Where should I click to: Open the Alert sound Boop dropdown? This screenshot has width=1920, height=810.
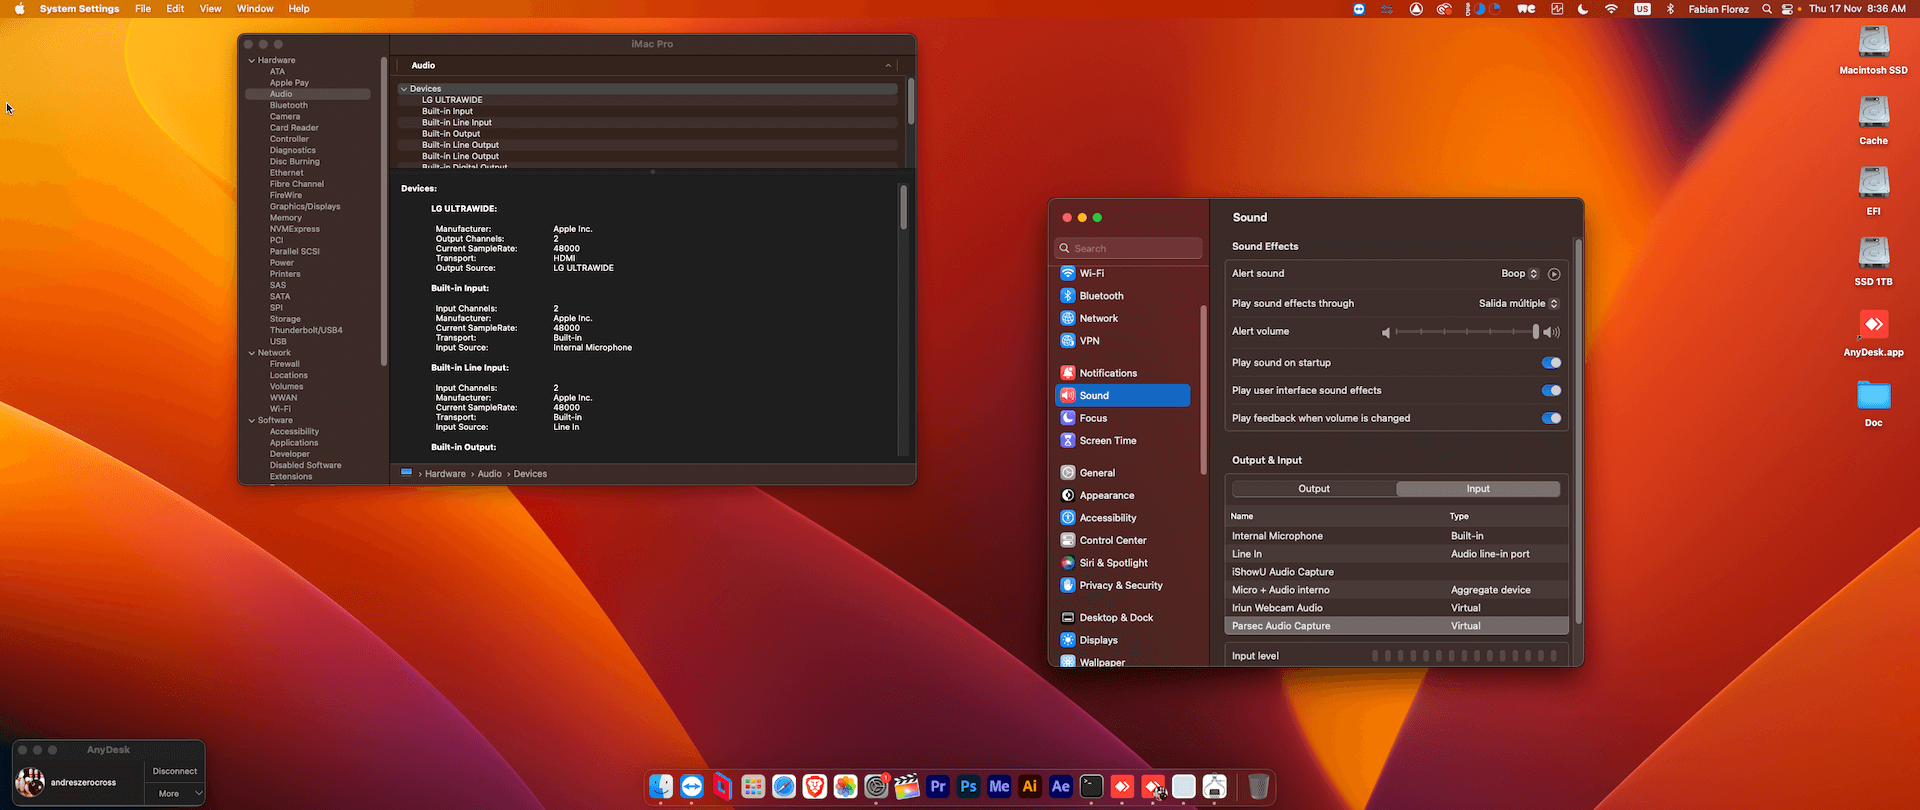tap(1519, 274)
